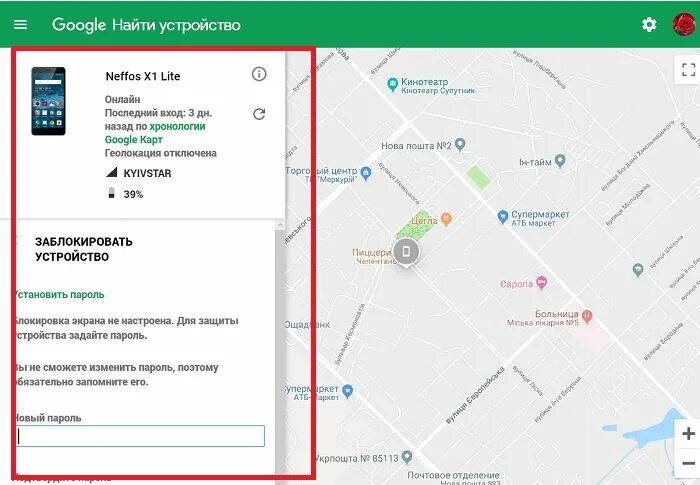Click the ЗАБЛОКИРОВАТЬ УСТРОЙСТВО heading

pos(84,249)
